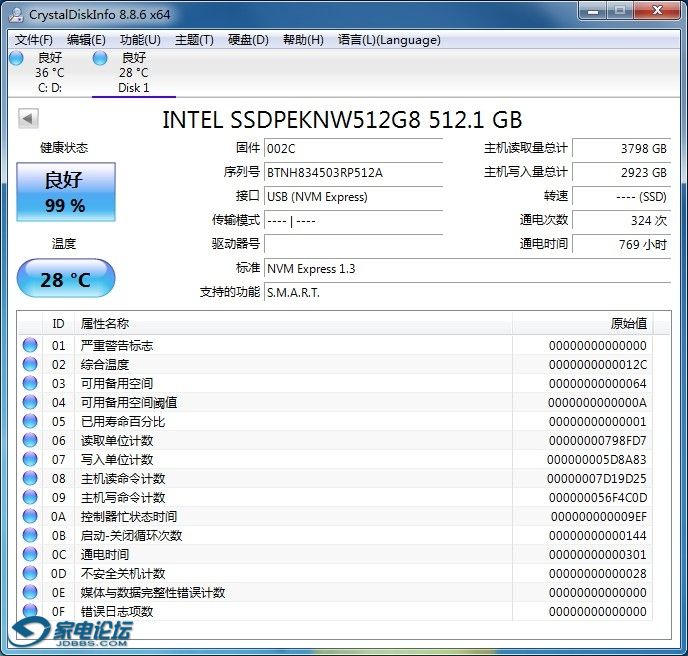Click the 28 °C temperature button
Screen dimensions: 688x656
coord(66,278)
